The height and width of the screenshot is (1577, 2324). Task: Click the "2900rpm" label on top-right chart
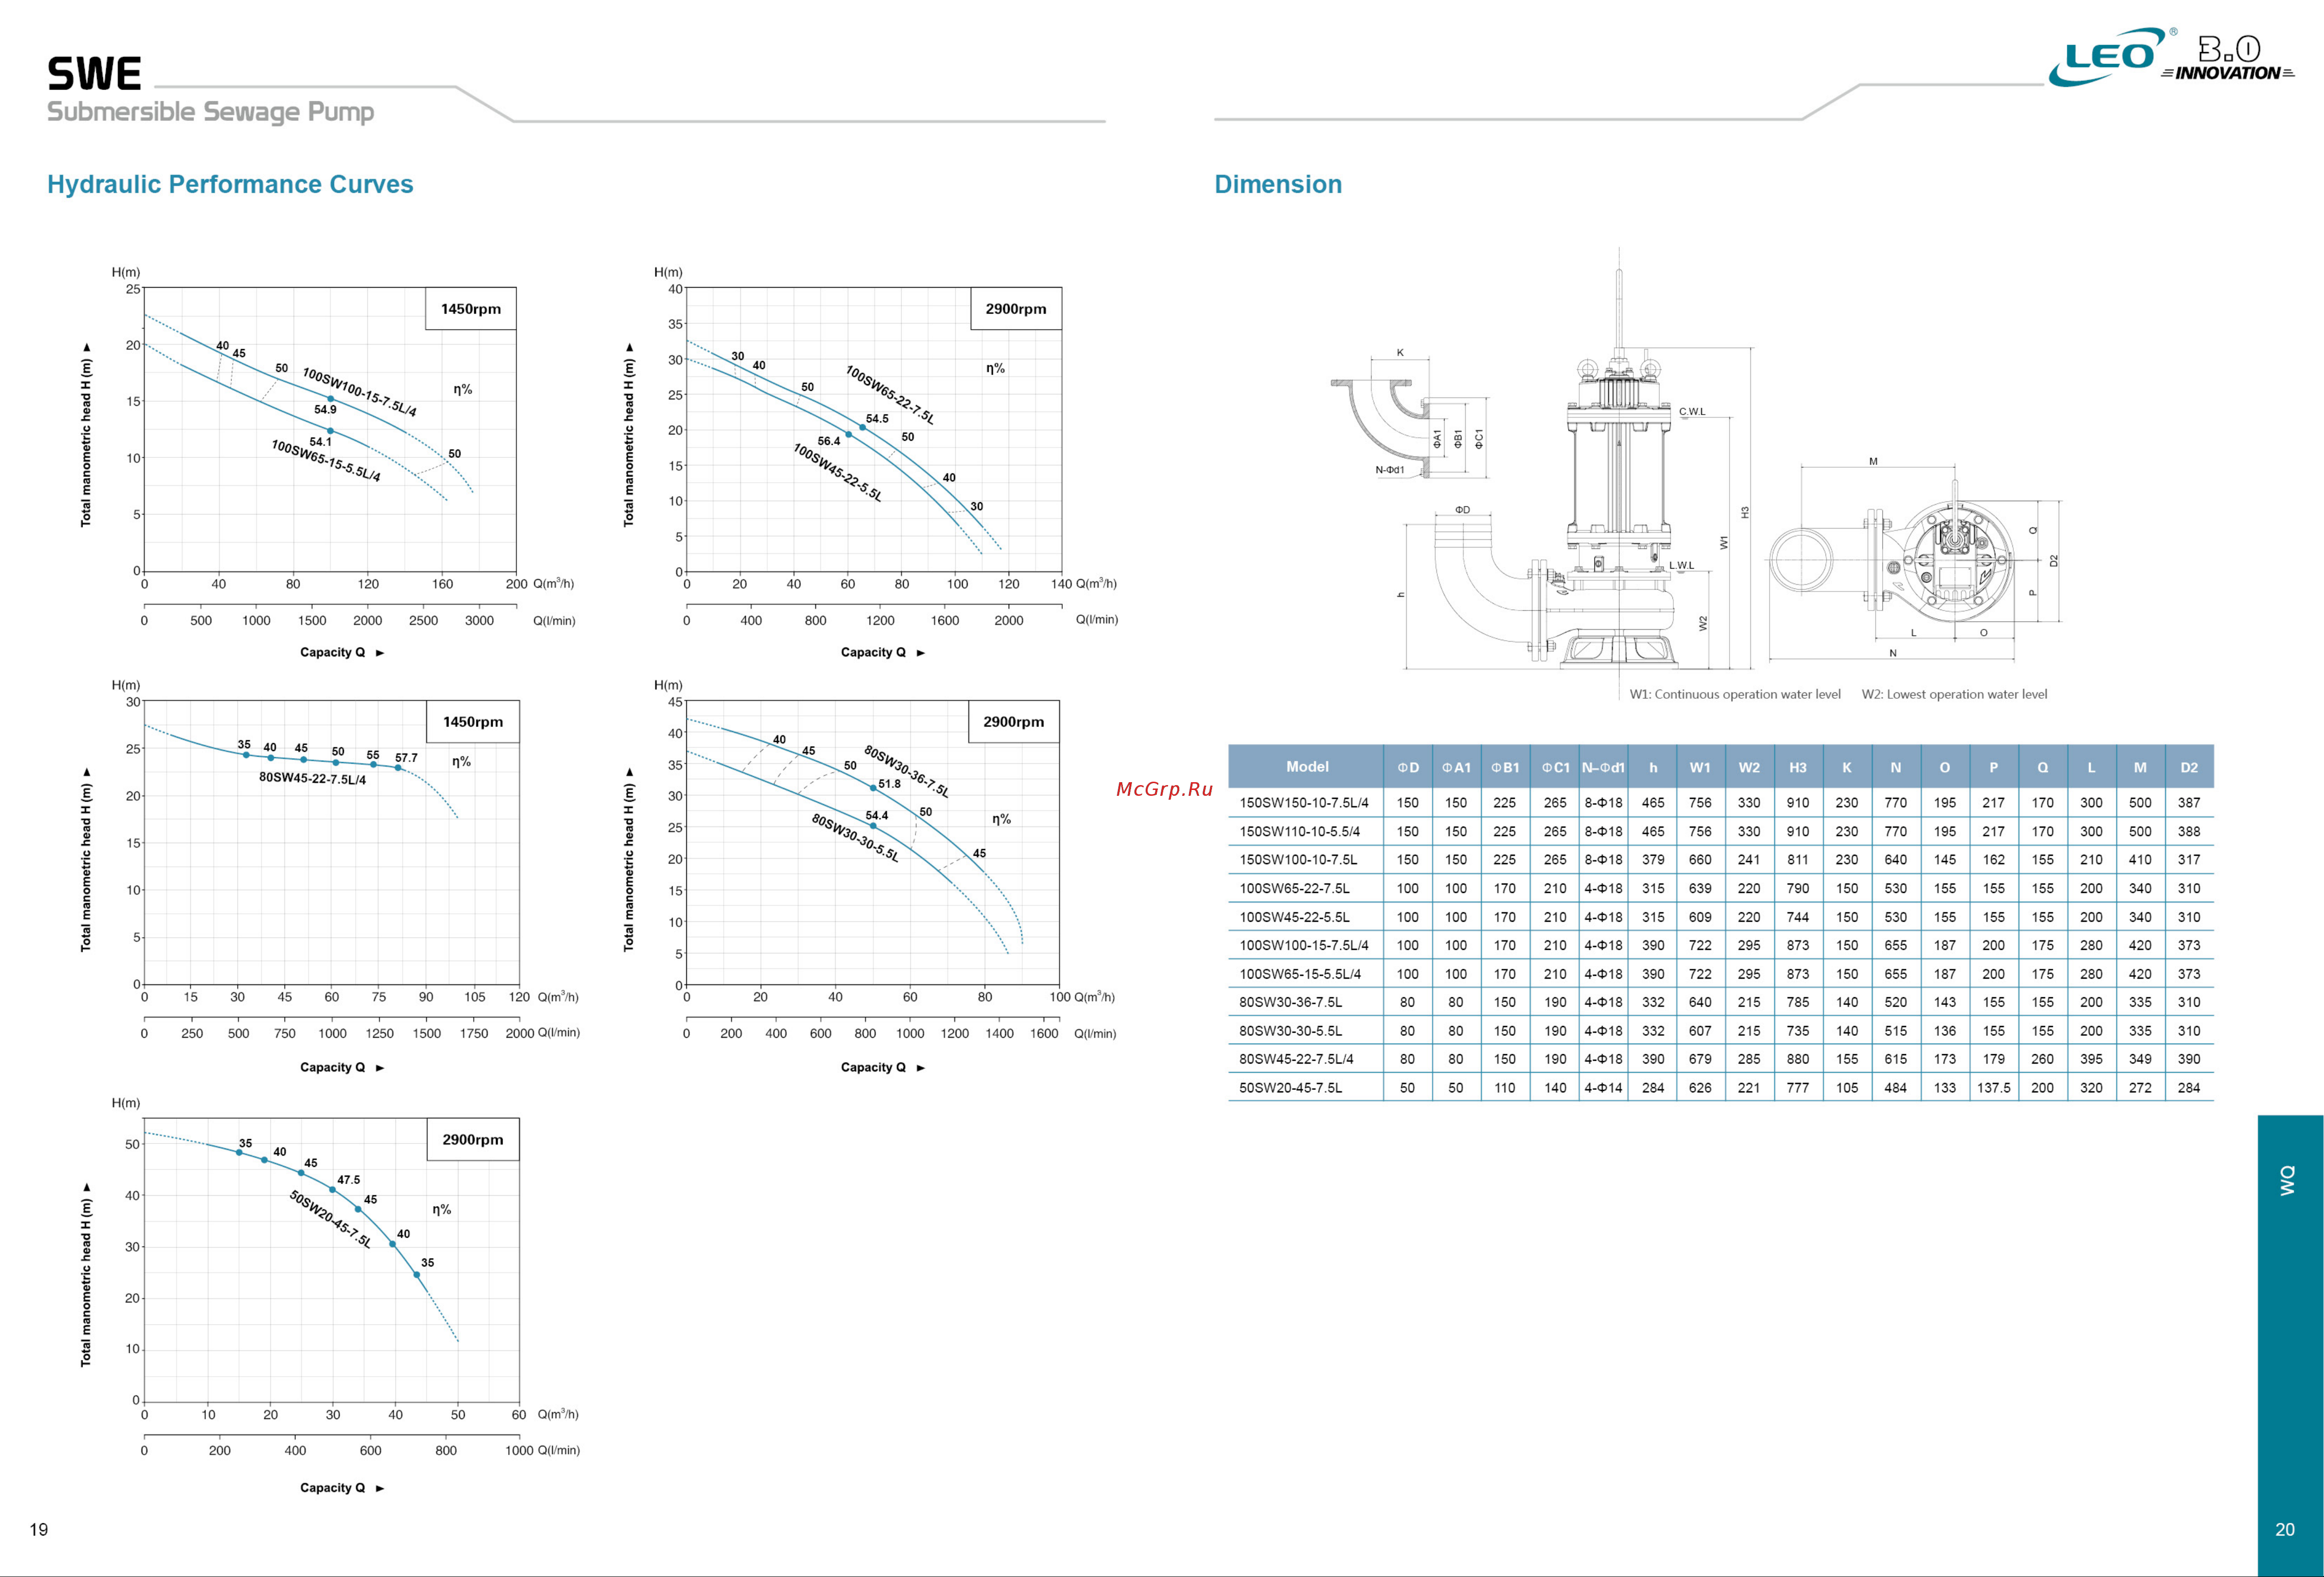point(1016,309)
